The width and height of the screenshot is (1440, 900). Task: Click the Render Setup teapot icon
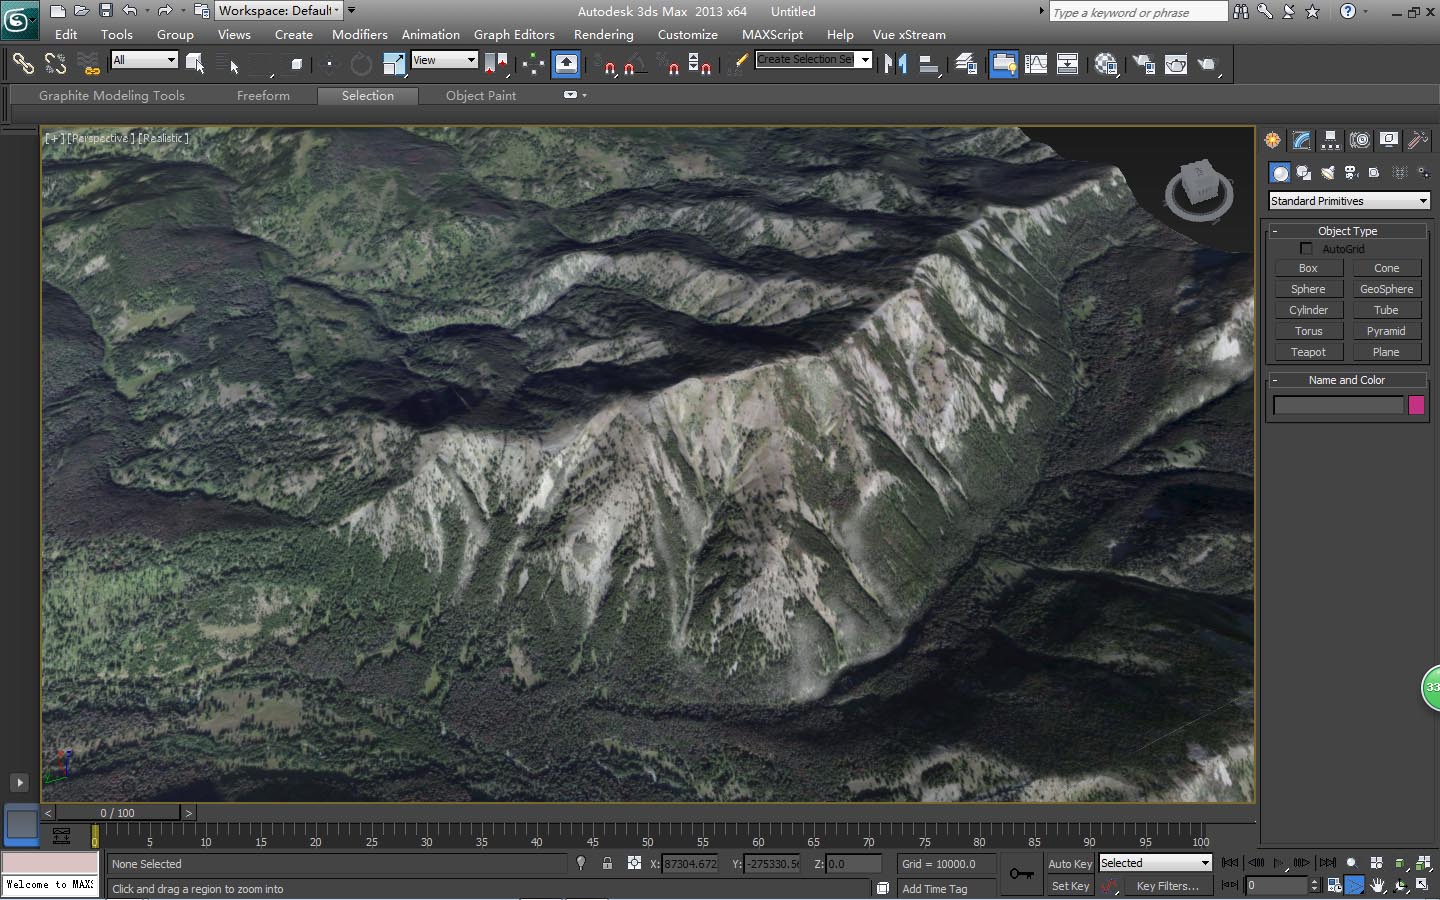click(1143, 64)
